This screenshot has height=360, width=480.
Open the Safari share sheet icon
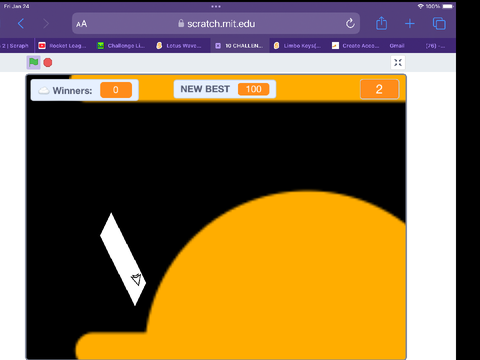[x=381, y=23]
